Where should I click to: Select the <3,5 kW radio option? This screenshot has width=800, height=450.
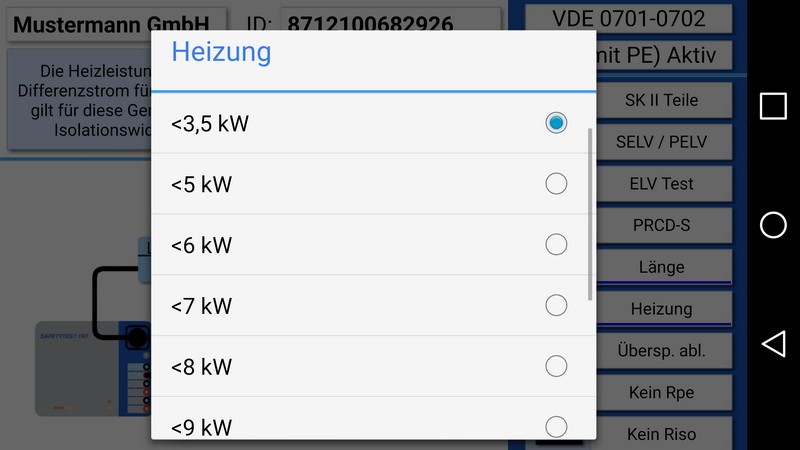(373, 123)
